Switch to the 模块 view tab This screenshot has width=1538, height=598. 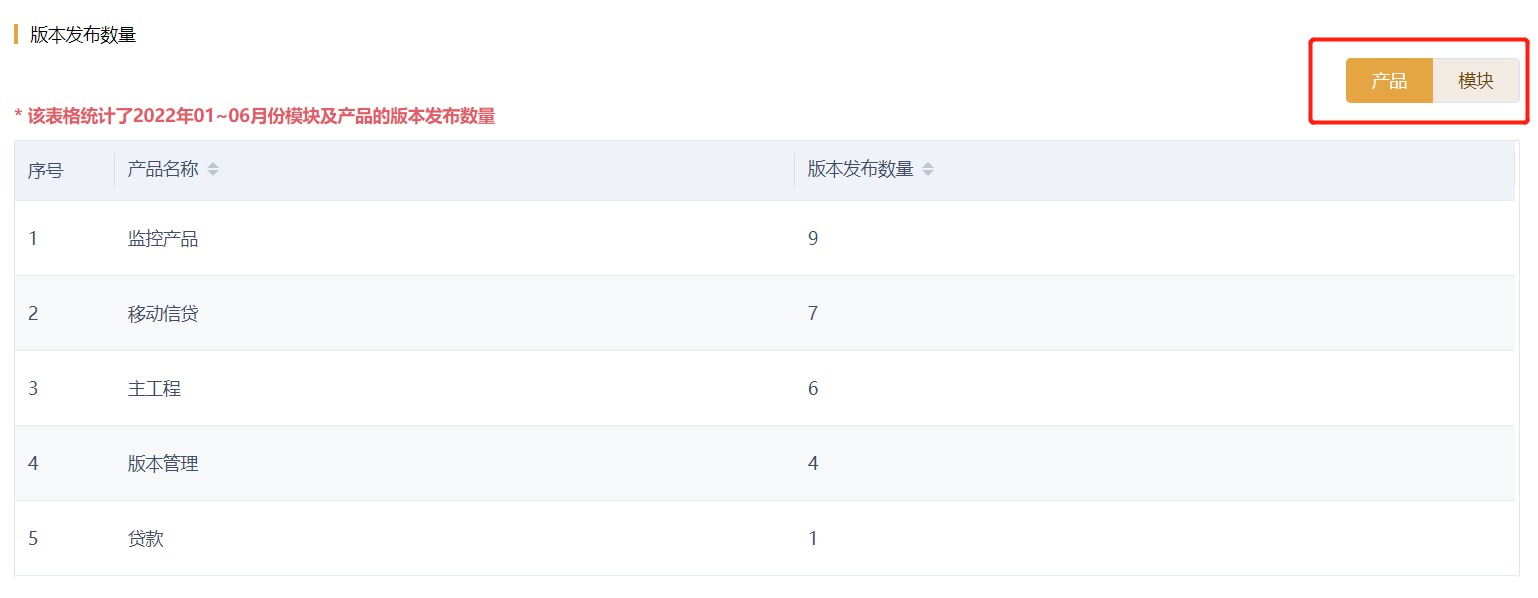pos(1475,81)
